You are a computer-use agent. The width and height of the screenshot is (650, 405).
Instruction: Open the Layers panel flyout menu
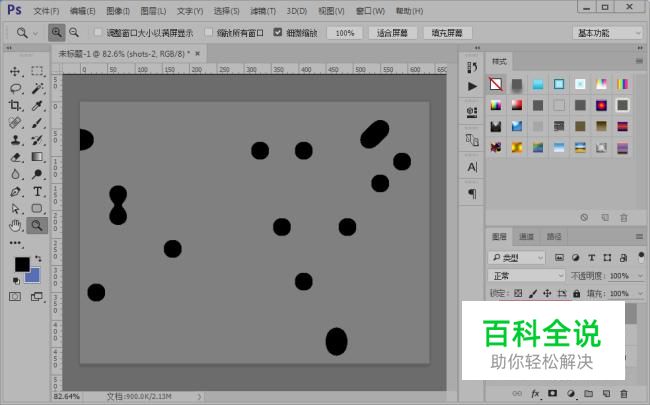(x=639, y=237)
